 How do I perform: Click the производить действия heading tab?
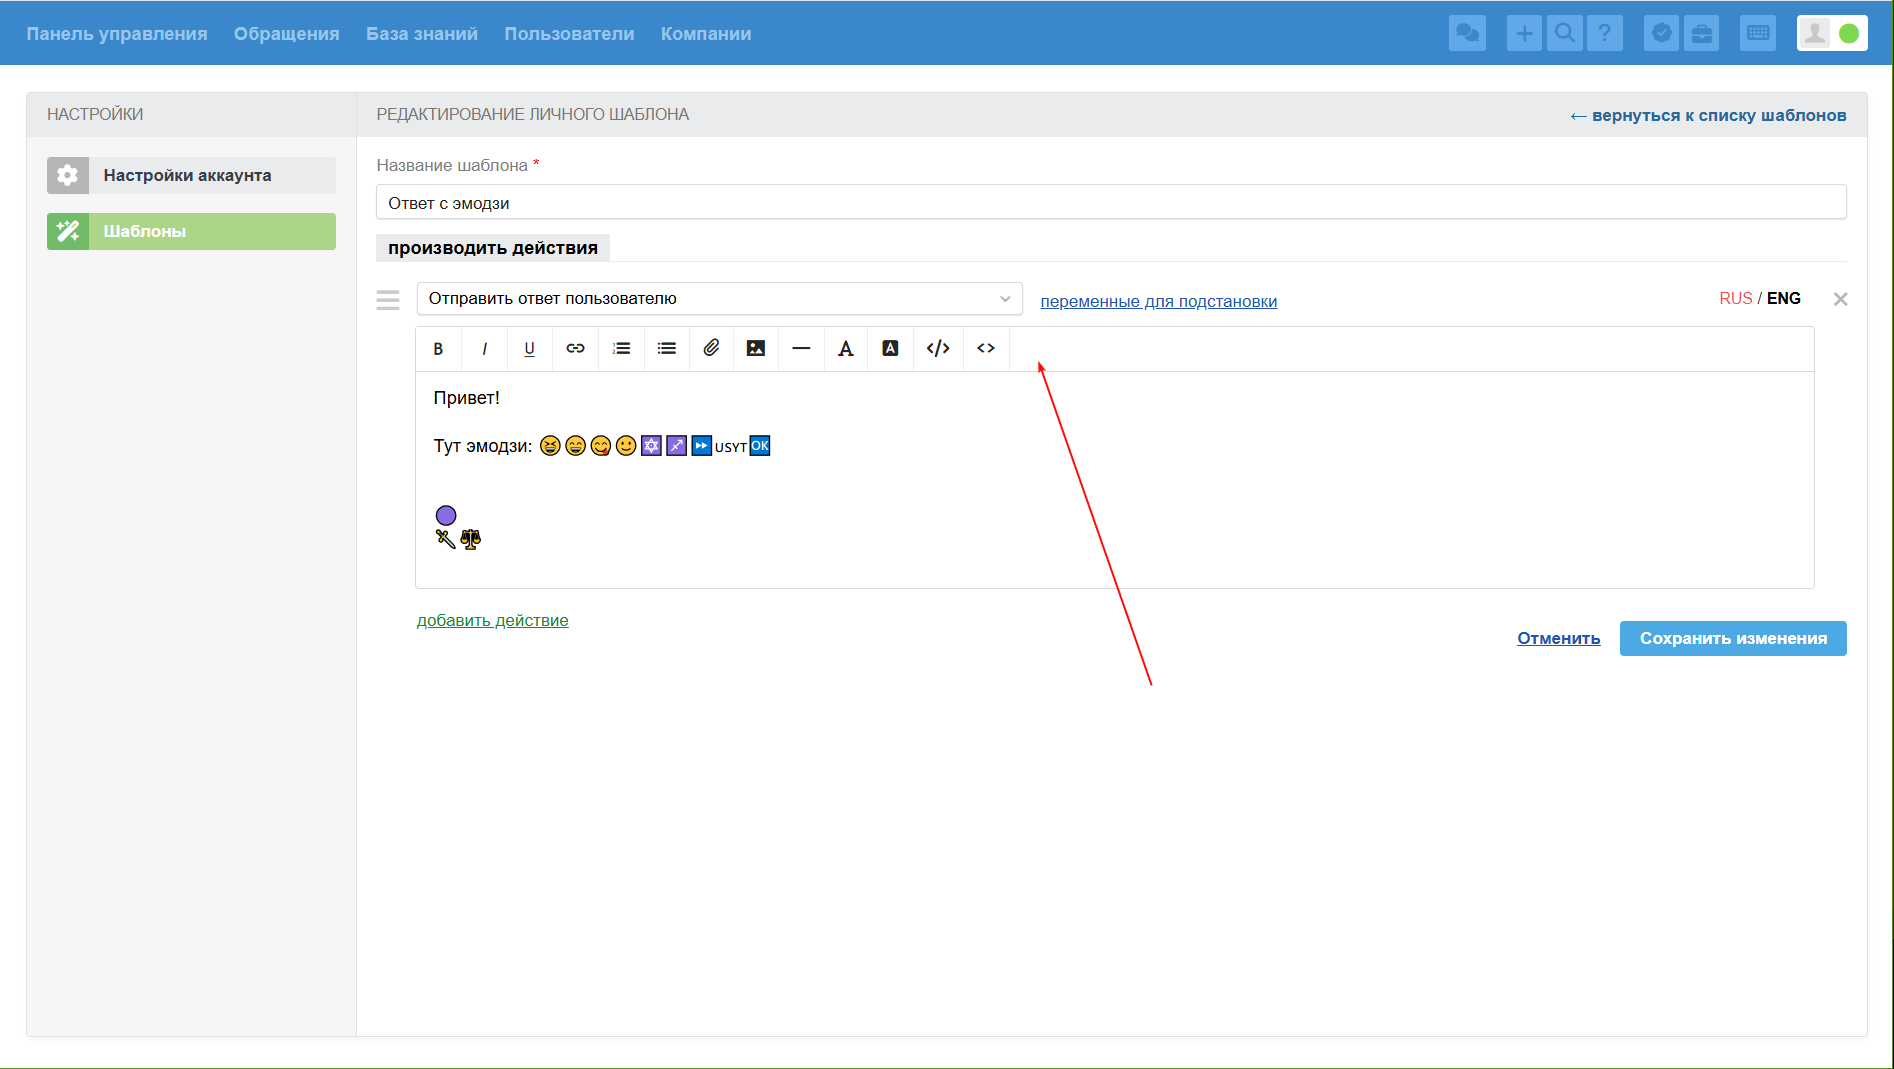493,247
